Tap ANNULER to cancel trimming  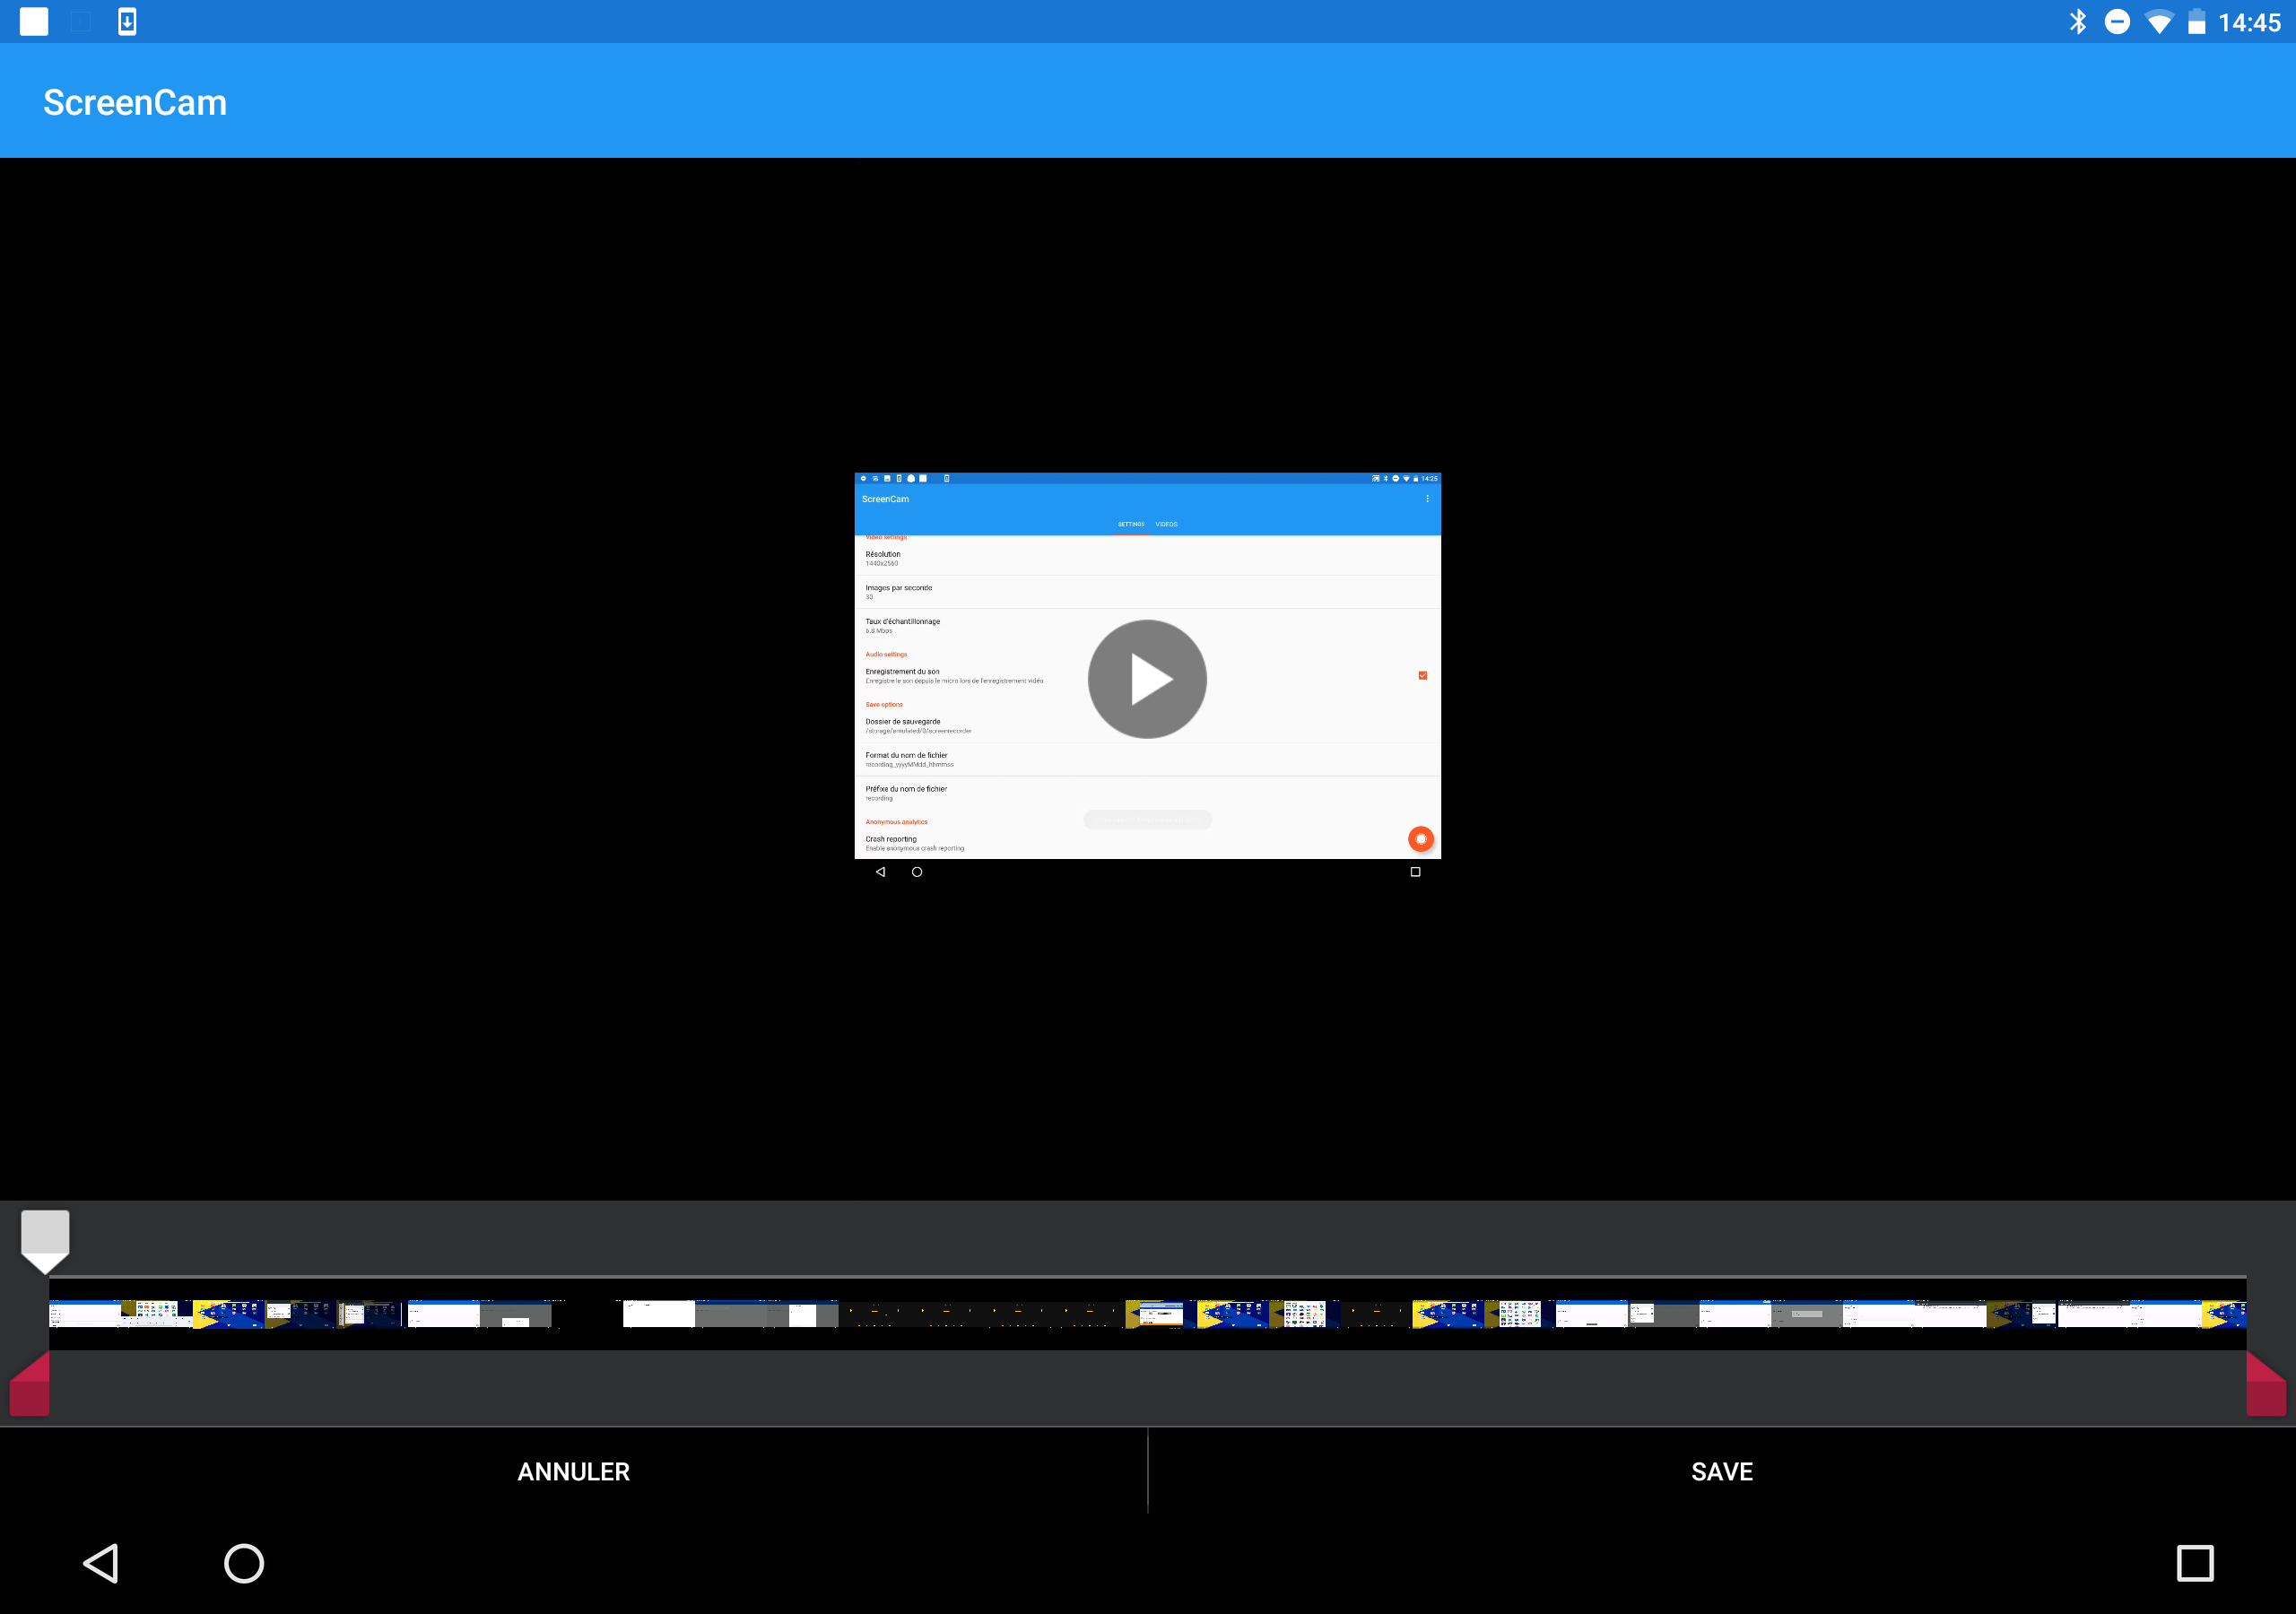574,1471
